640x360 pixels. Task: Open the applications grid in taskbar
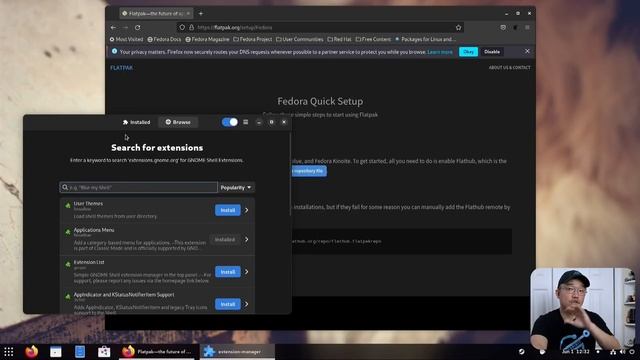click(9, 351)
